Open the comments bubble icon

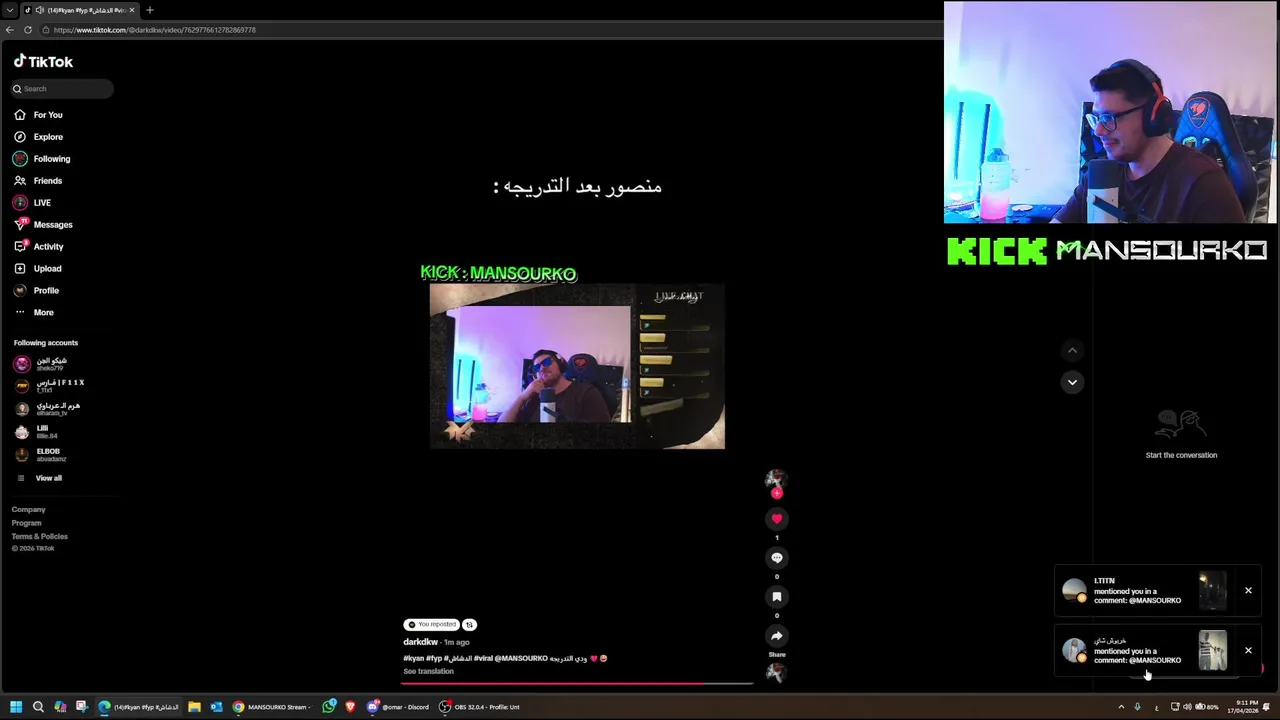[777, 558]
